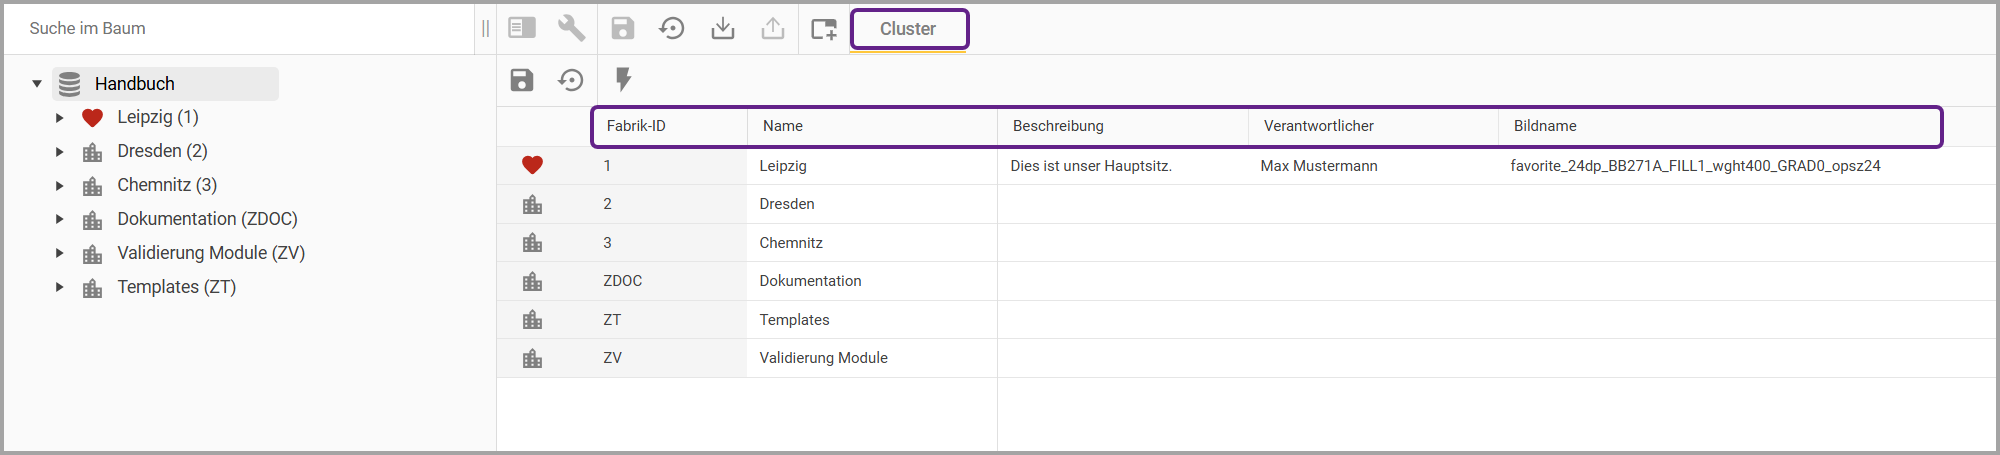Expand the Templates (ZT) node
2000x455 pixels.
click(59, 288)
